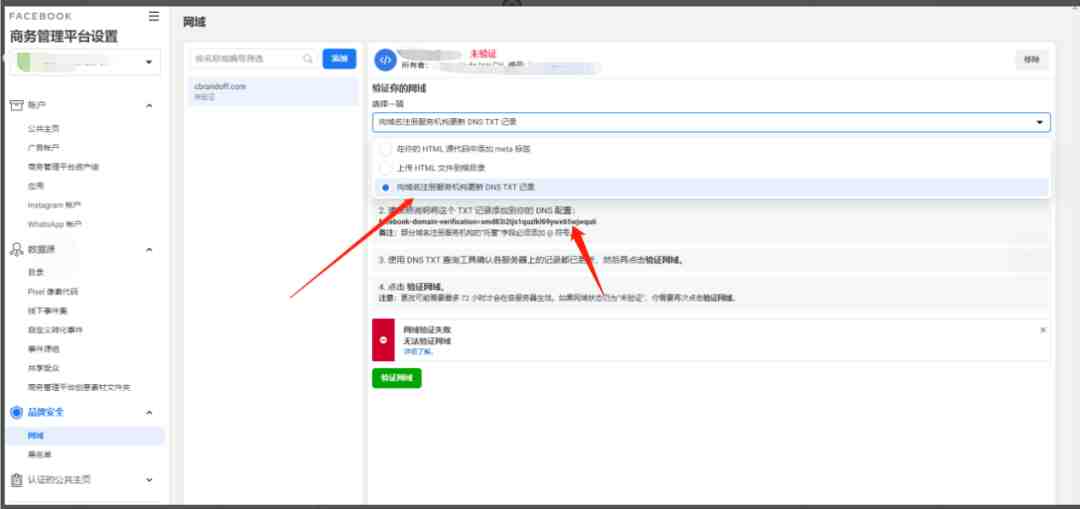
Task: Open 公共主页 in the sidebar
Action: [x=43, y=129]
